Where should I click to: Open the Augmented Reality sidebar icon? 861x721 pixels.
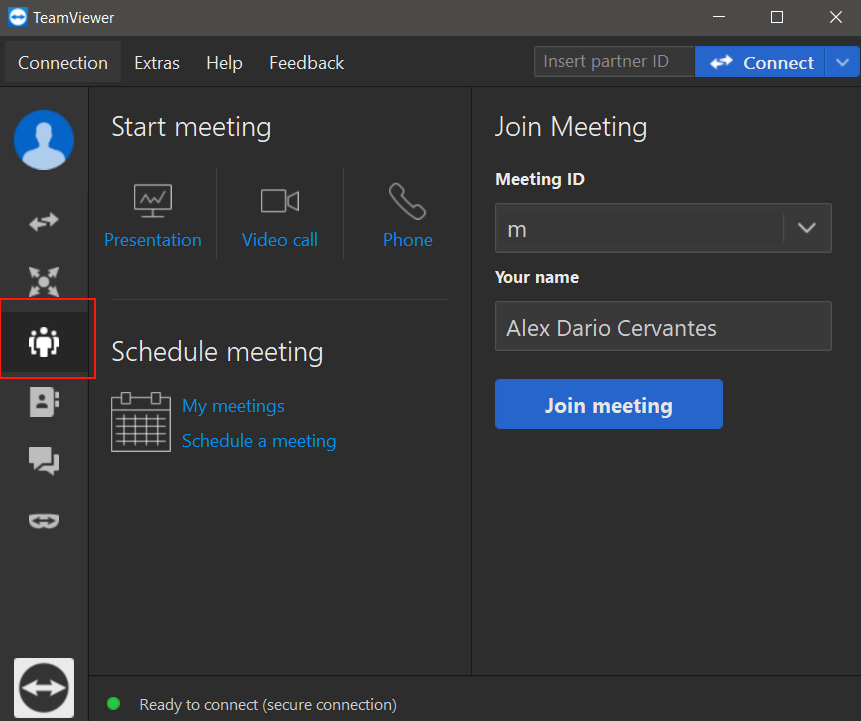[x=44, y=520]
